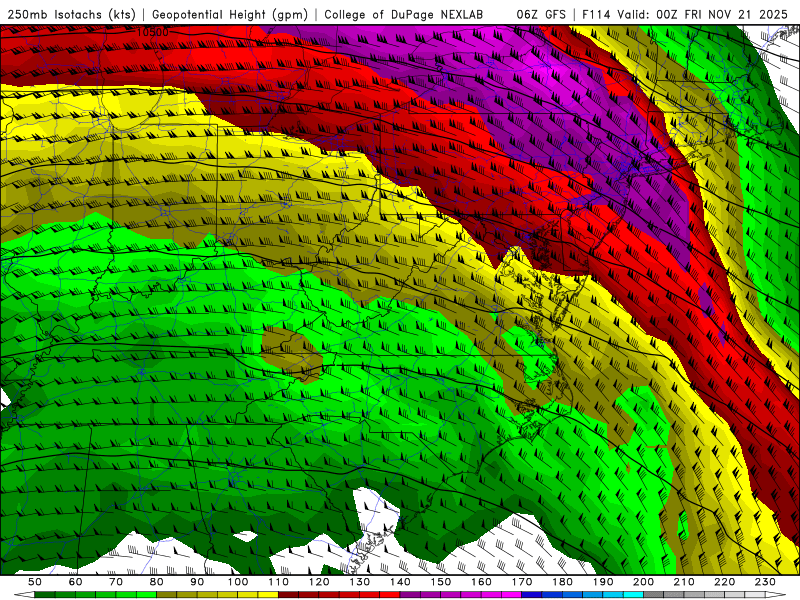
Task: Click the 180 value on the legend
Action: tap(562, 582)
